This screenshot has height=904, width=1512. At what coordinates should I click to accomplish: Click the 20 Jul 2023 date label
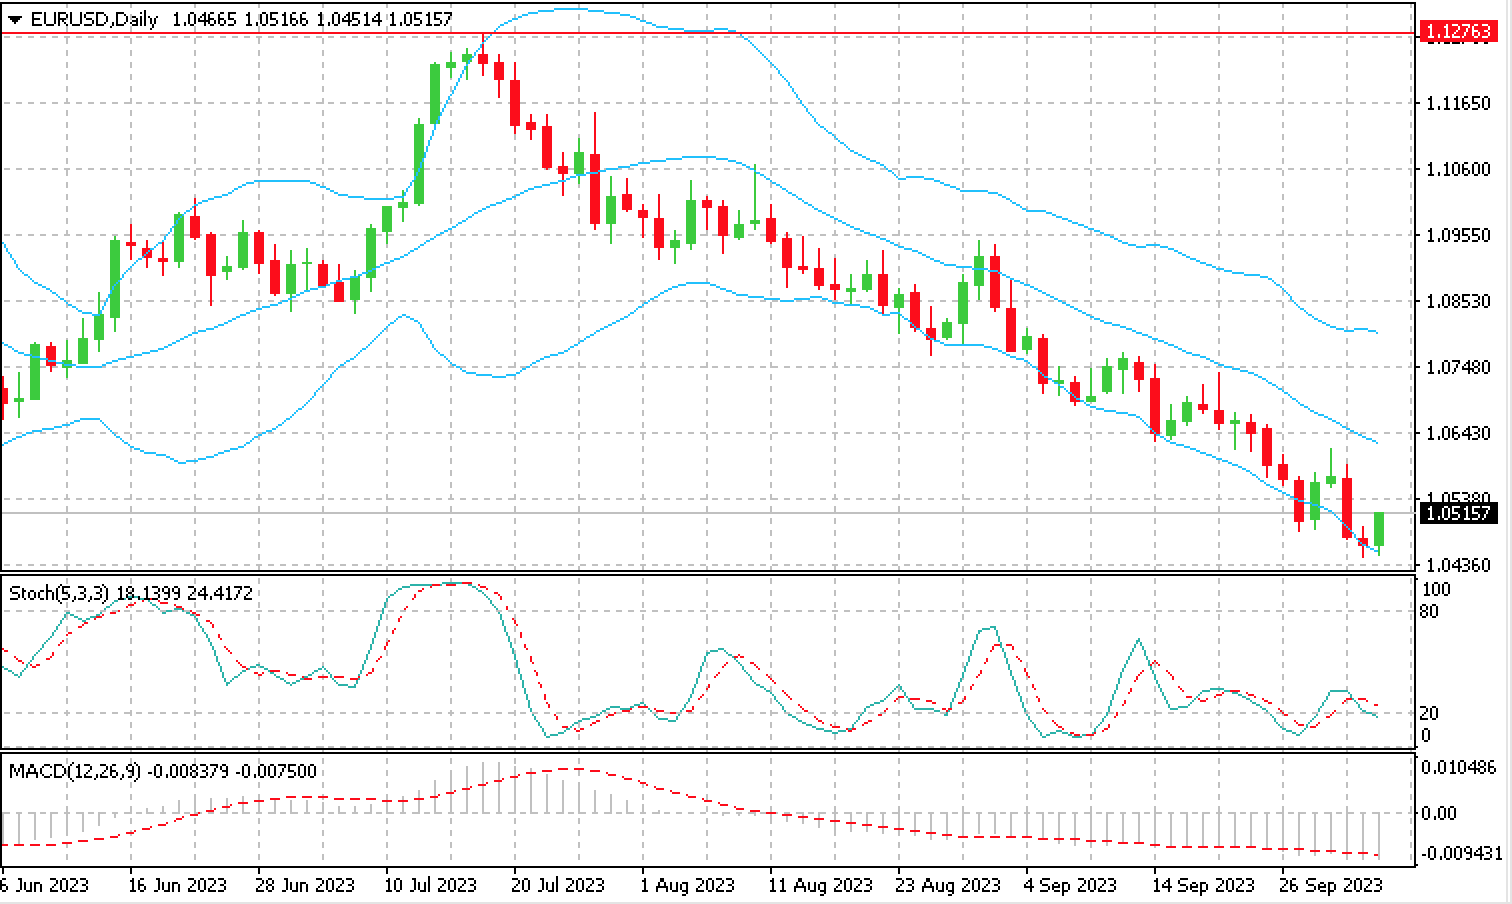pos(559,885)
